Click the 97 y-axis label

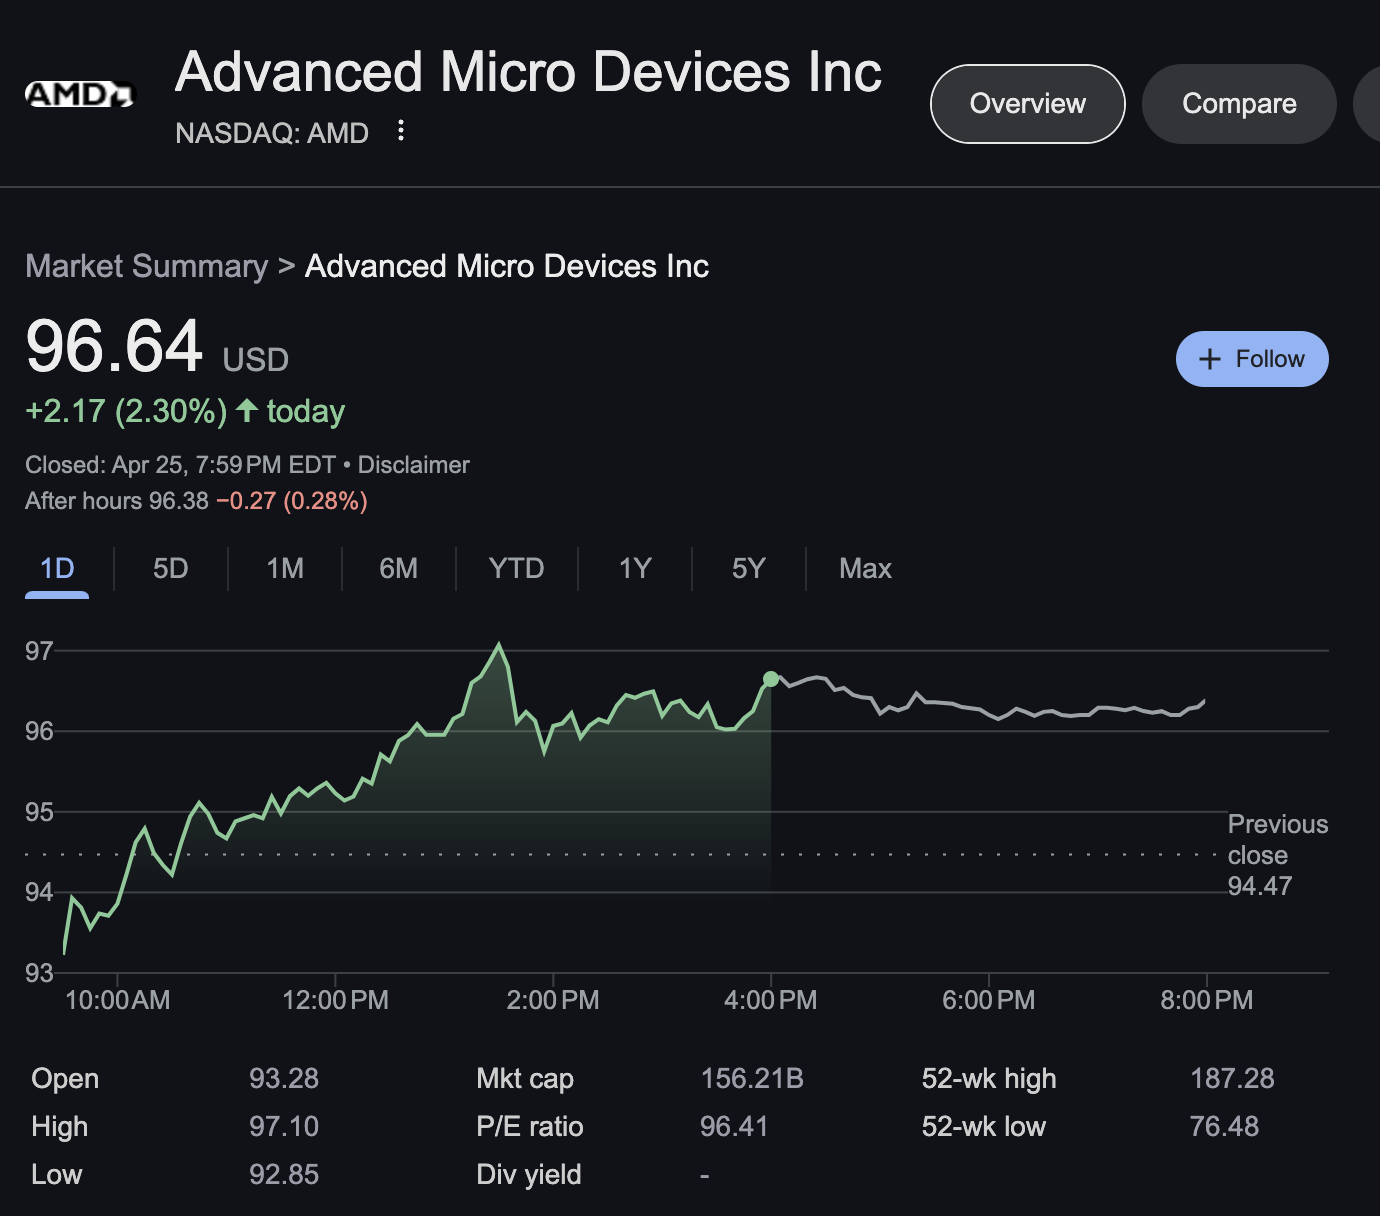[39, 652]
